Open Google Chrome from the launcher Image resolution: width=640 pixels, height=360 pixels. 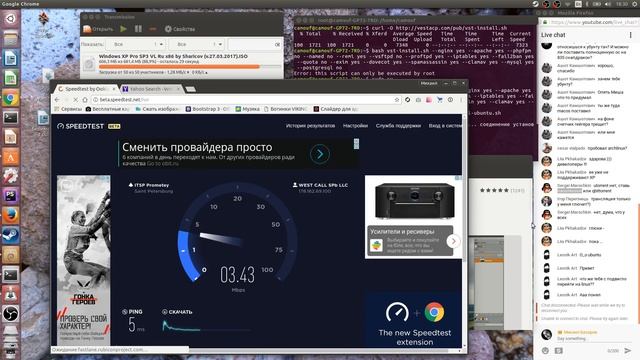[x=10, y=98]
